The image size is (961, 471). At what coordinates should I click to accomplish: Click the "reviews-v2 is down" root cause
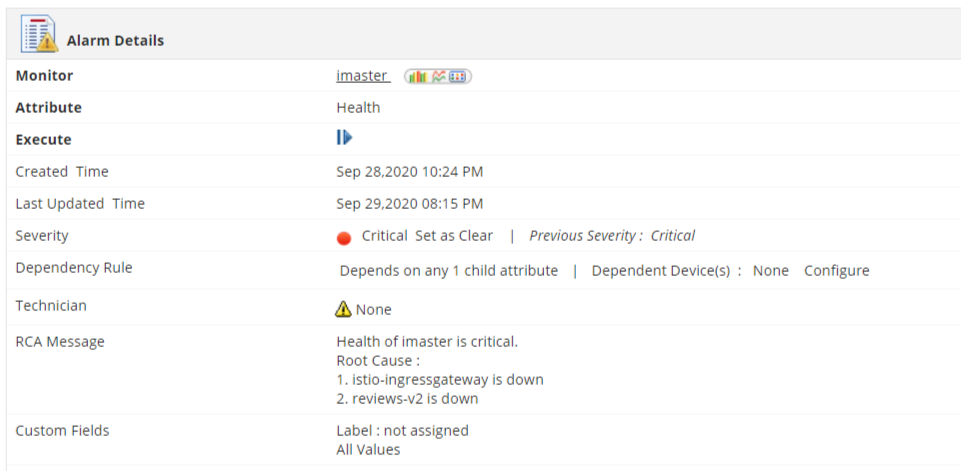pos(407,399)
